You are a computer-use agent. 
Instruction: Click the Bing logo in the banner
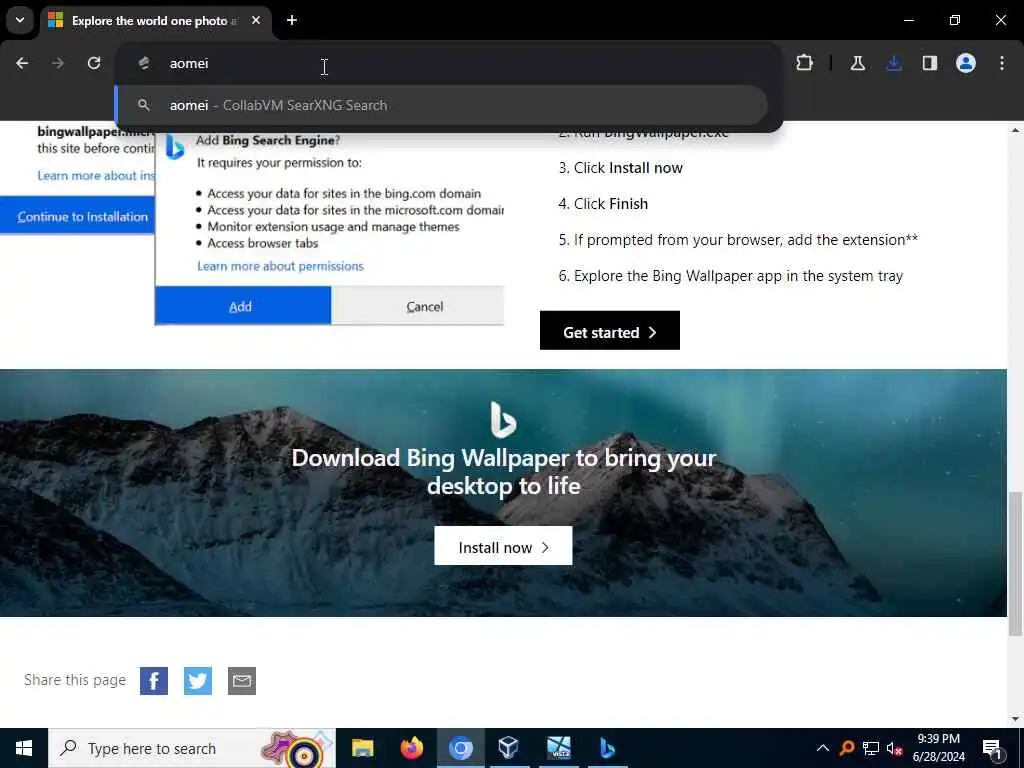pyautogui.click(x=503, y=419)
